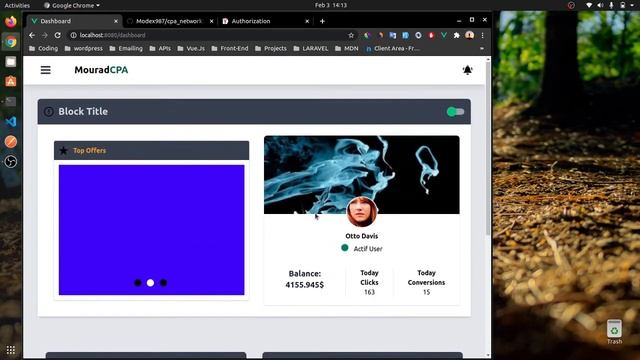This screenshot has width=640, height=360.
Task: Open the system tray volume icon
Action: 600,5
